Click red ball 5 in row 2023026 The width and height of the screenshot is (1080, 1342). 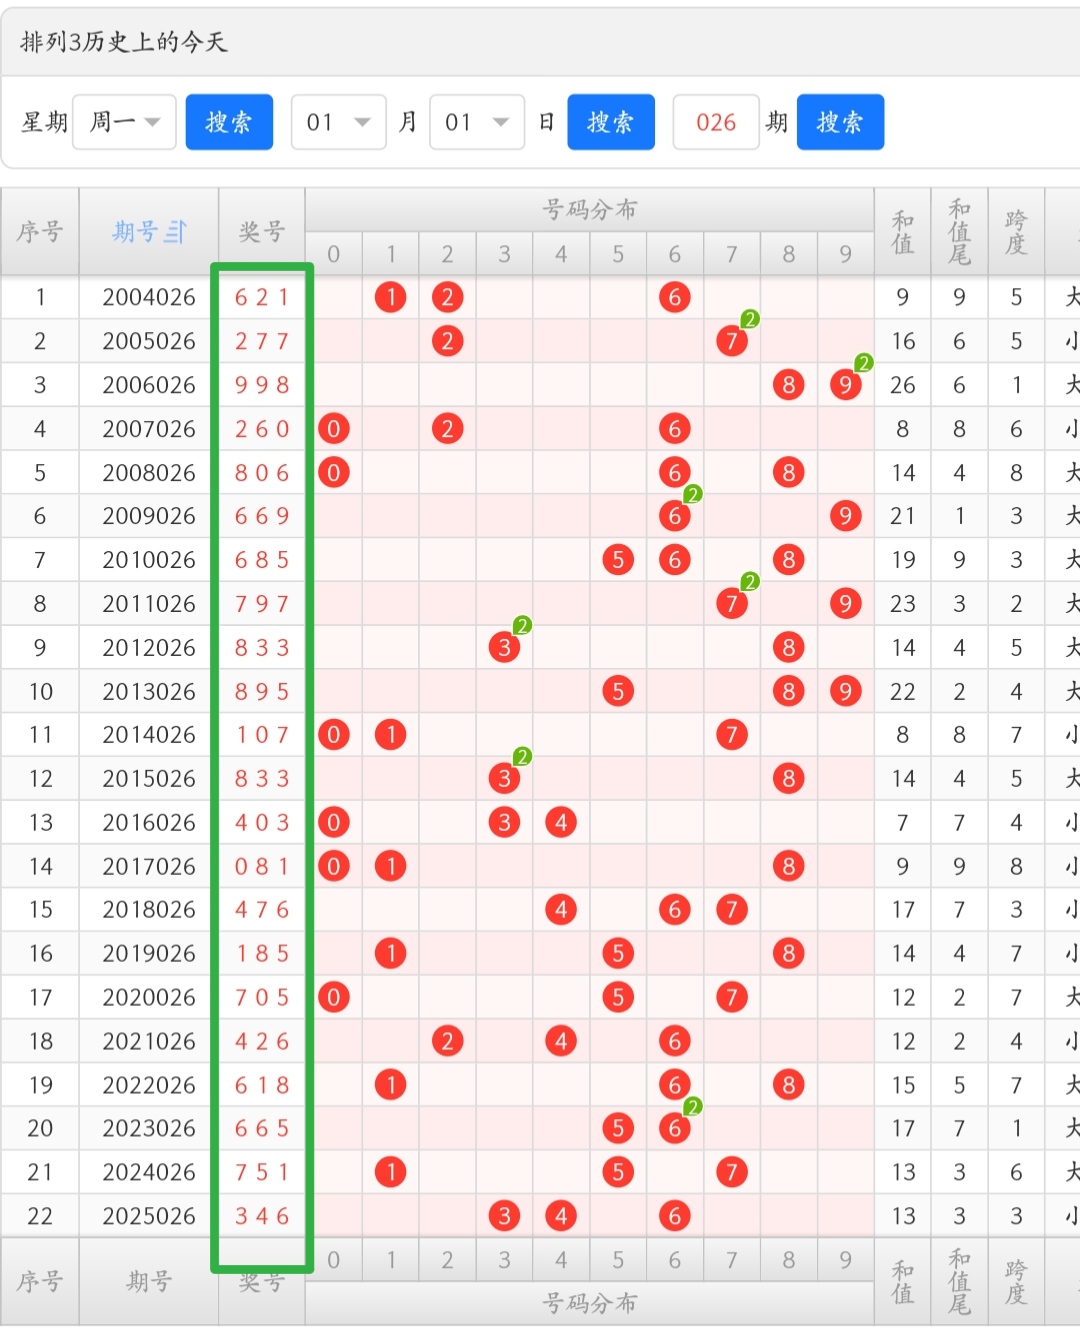(618, 1128)
